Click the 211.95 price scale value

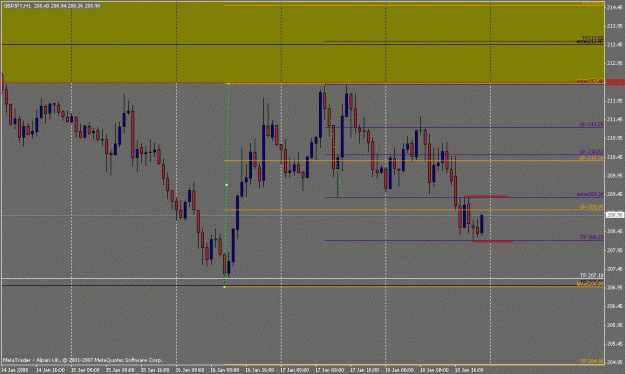point(614,101)
